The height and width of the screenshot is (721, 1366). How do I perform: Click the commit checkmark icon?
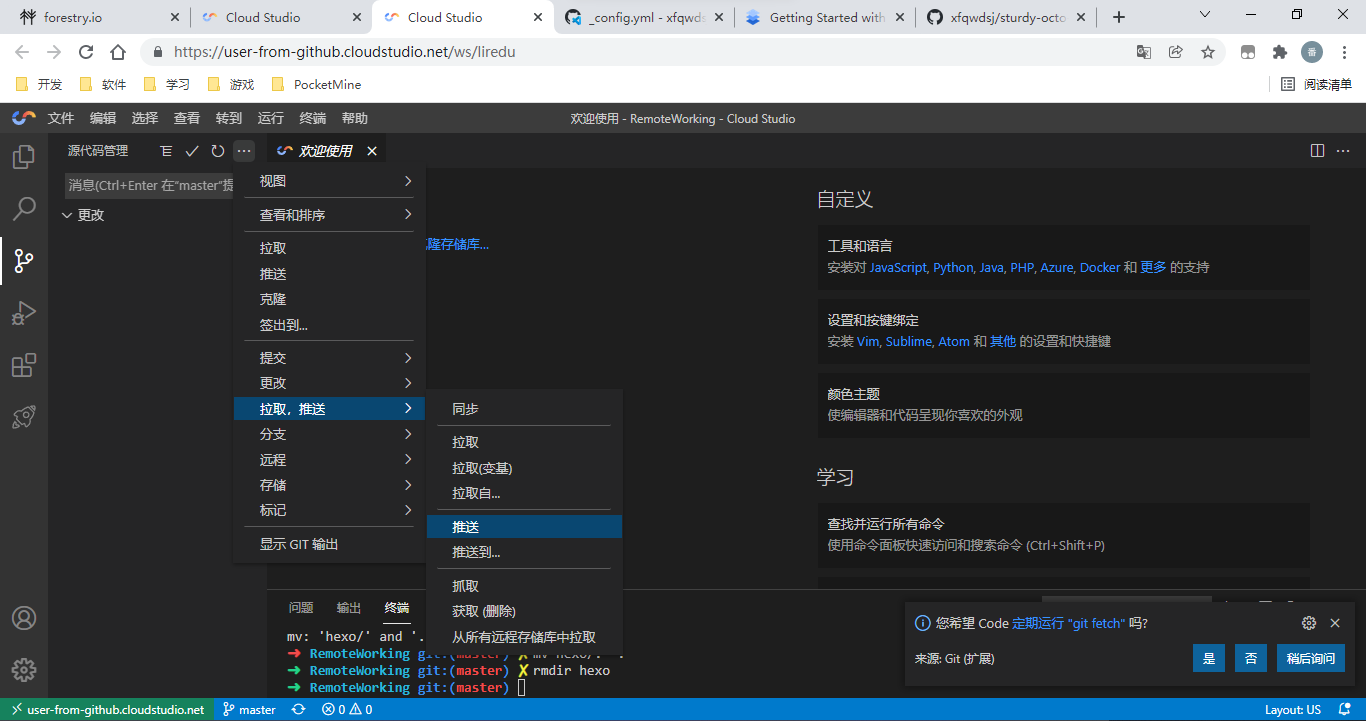(192, 151)
